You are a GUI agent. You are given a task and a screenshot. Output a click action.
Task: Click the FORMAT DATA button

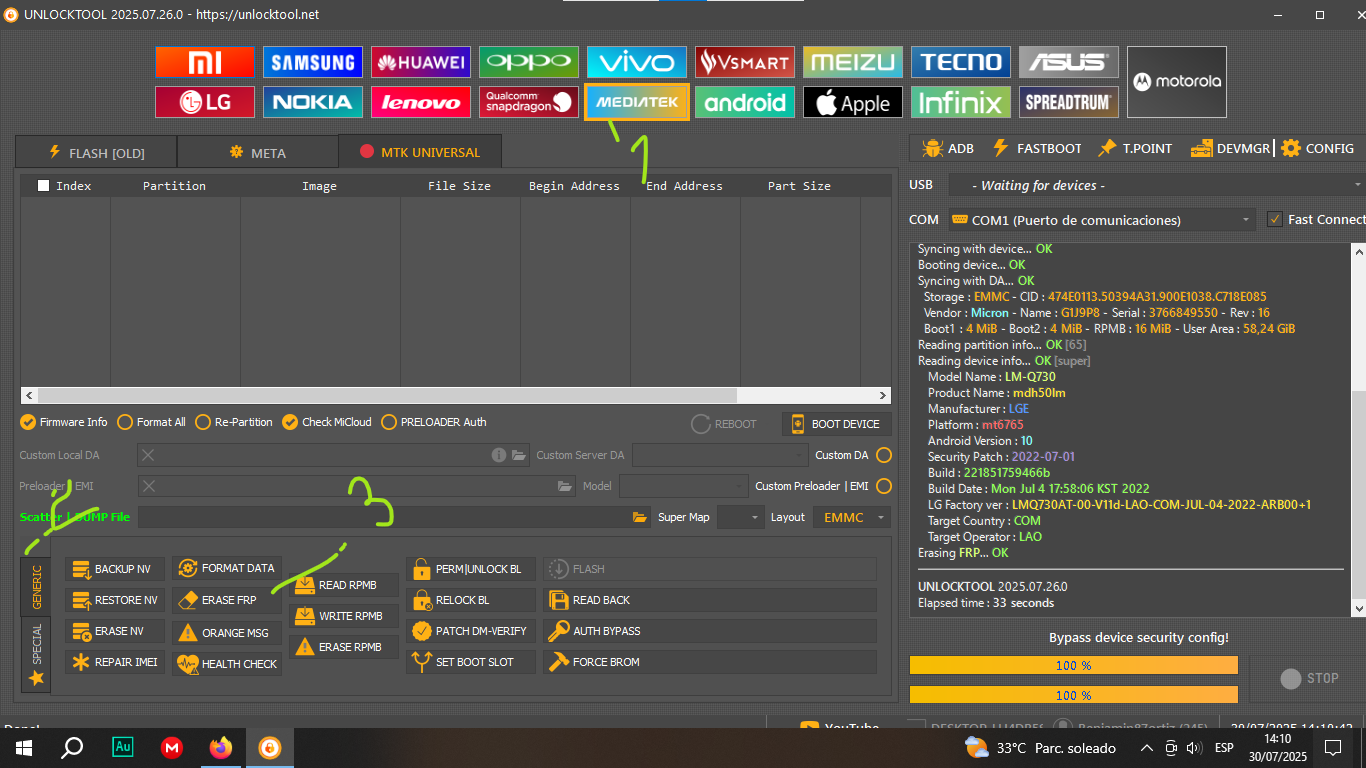click(227, 568)
